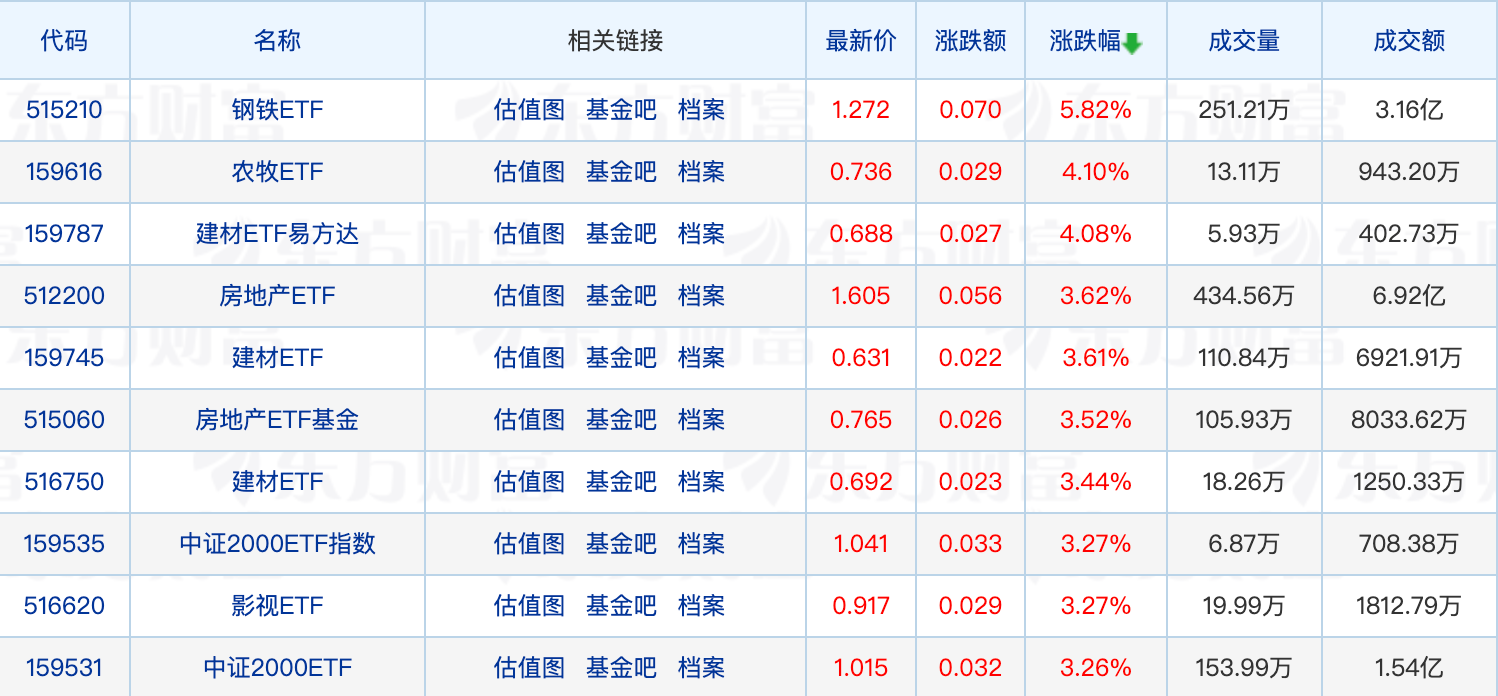Open the 房地产ETF基金 name link
The image size is (1498, 696).
pos(277,420)
